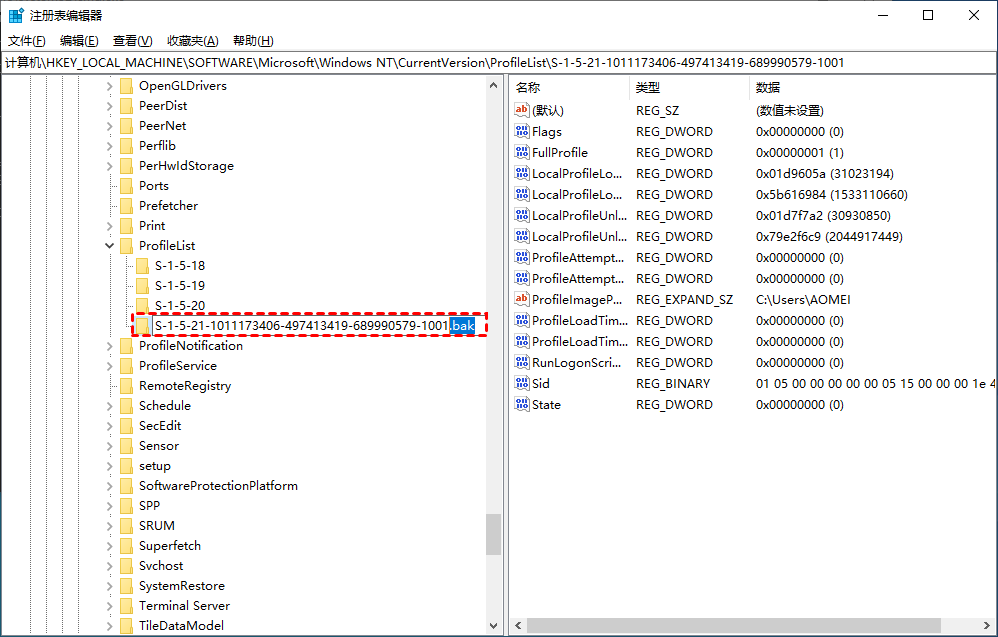The width and height of the screenshot is (998, 637).
Task: Expand the PerHwIdStorage key
Action: 109,166
